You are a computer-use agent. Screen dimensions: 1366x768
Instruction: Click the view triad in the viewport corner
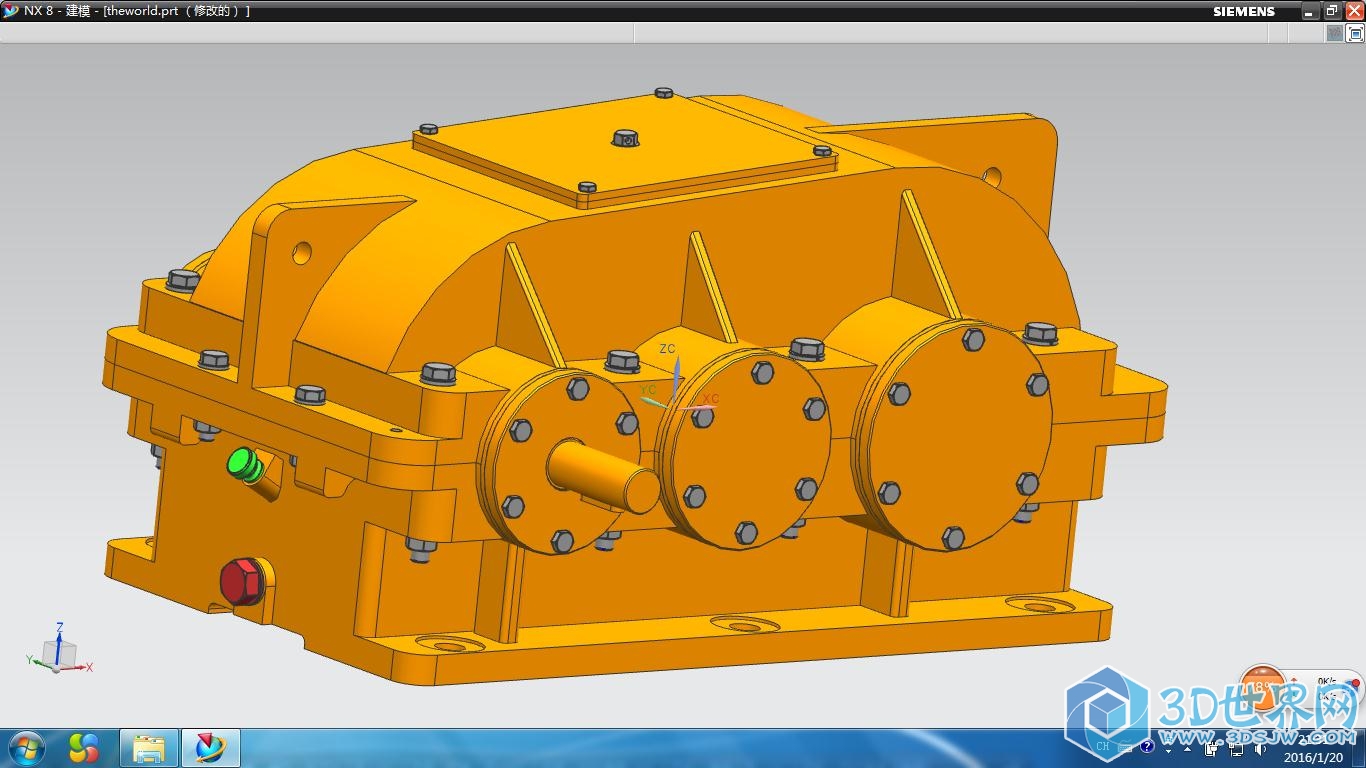[59, 649]
